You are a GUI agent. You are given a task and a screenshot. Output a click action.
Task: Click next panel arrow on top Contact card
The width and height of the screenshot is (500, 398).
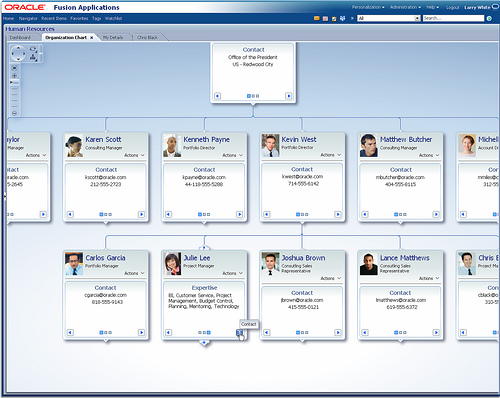(x=289, y=96)
